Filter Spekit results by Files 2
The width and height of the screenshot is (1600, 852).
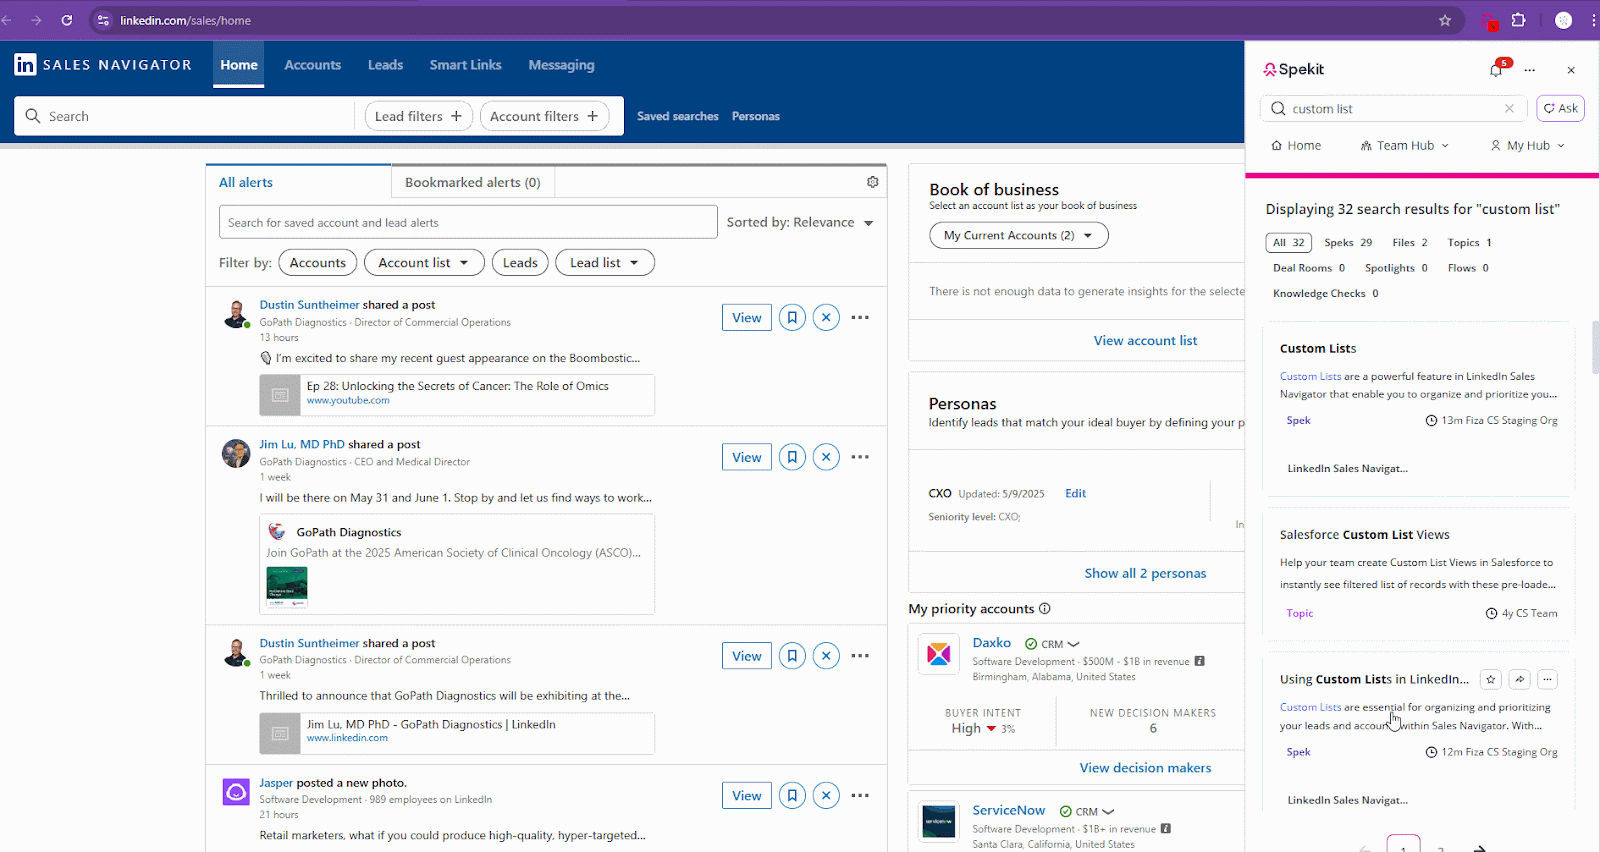[x=1410, y=242]
